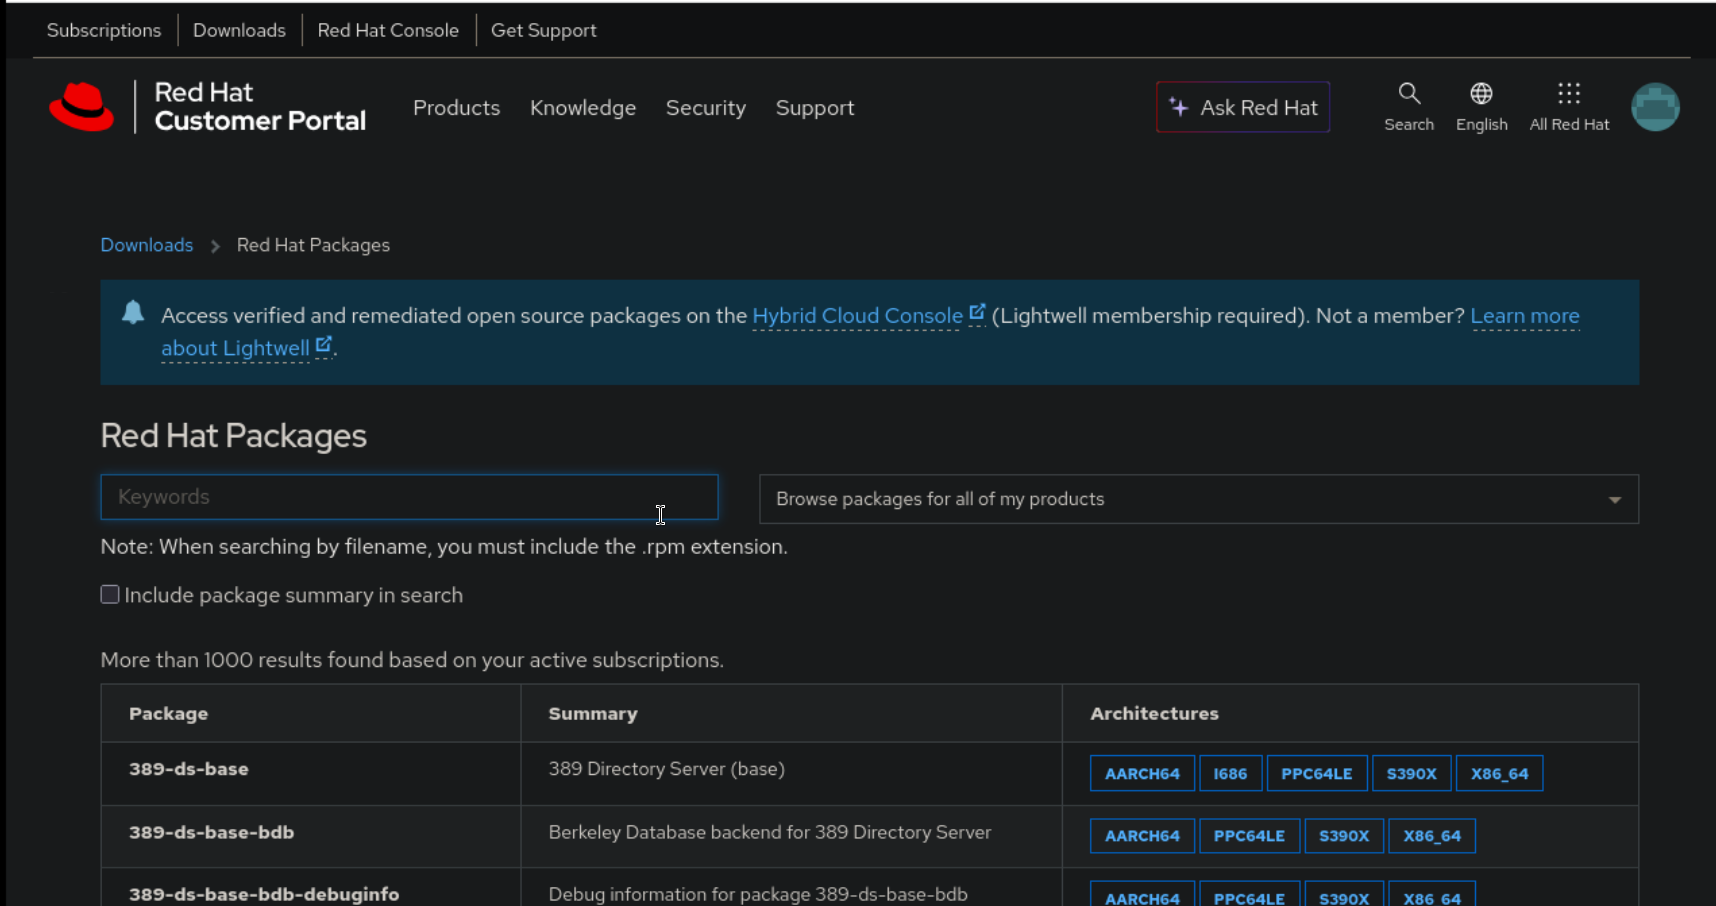Follow the Learn more link in banner

(1525, 316)
